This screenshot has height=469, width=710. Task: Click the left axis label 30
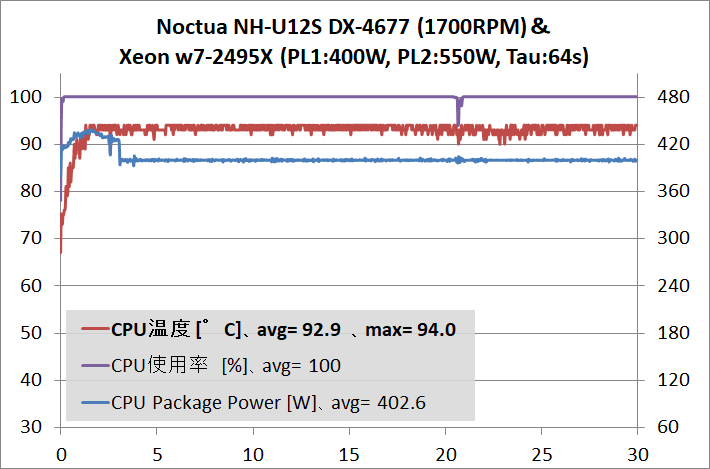[x=31, y=427]
